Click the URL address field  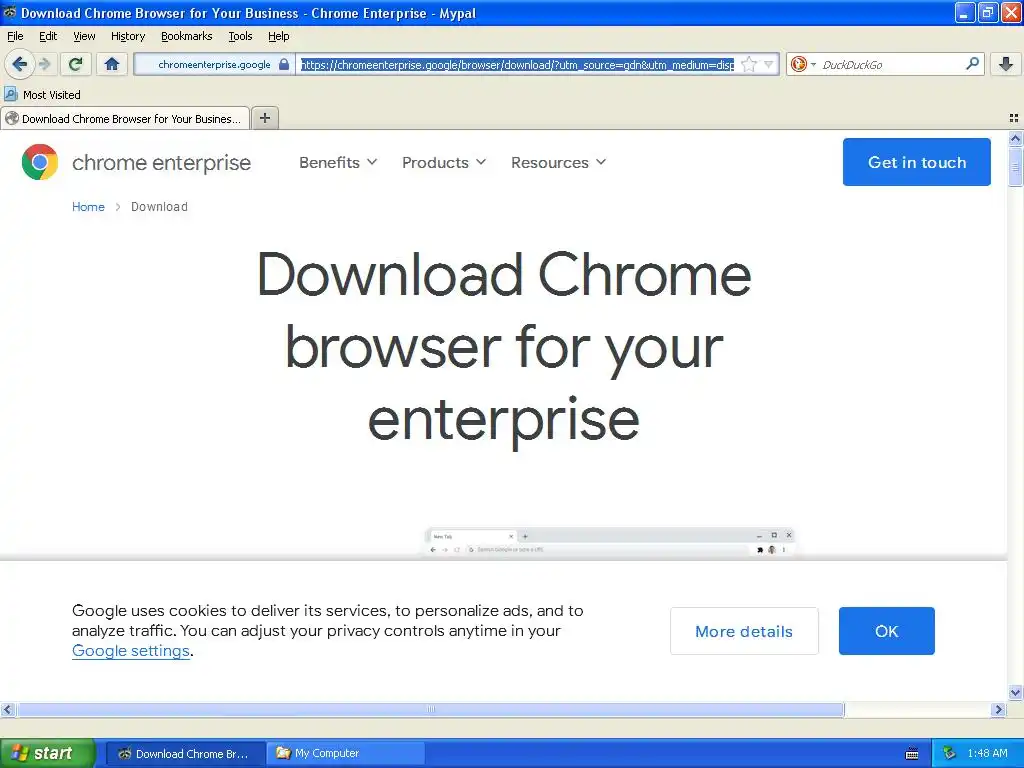517,64
